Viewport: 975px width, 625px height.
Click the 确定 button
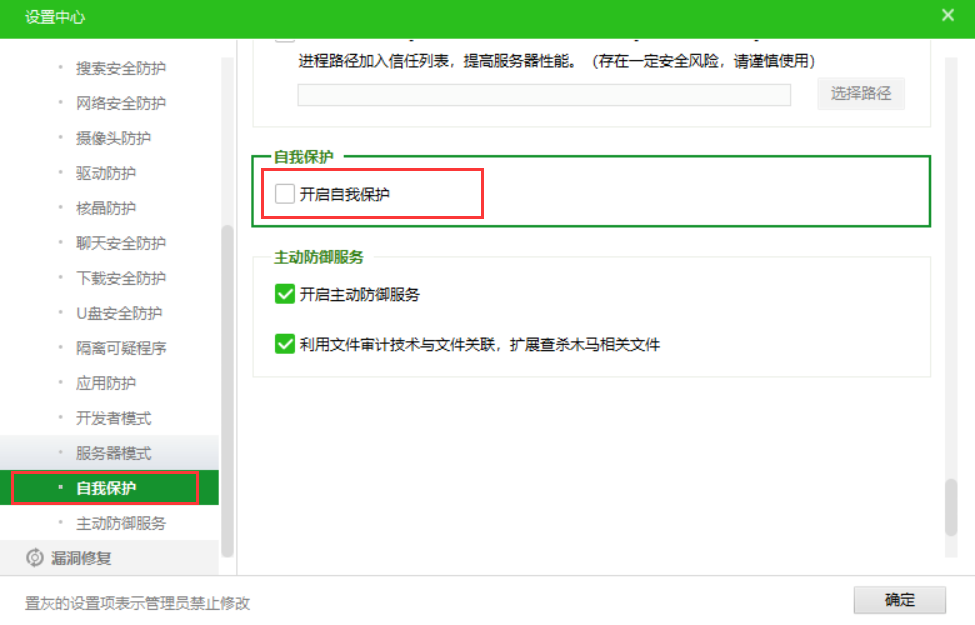899,600
